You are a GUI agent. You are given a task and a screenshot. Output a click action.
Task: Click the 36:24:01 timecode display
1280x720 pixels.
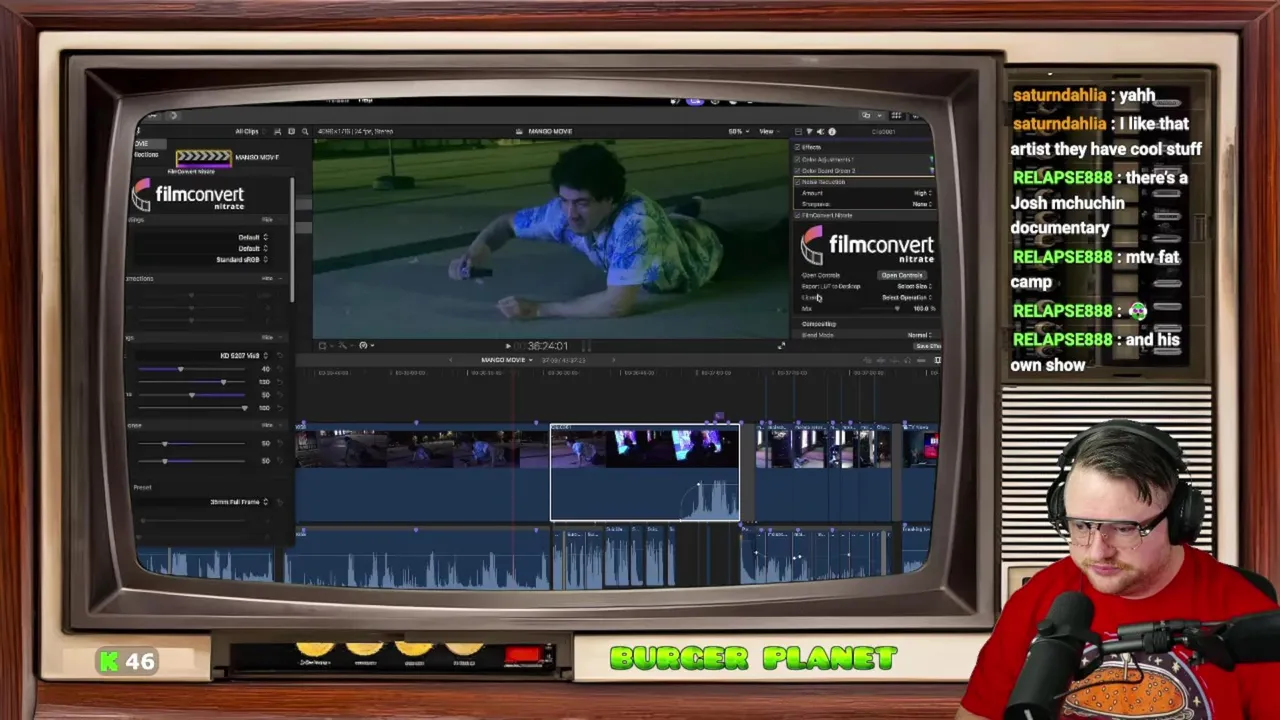tap(547, 346)
